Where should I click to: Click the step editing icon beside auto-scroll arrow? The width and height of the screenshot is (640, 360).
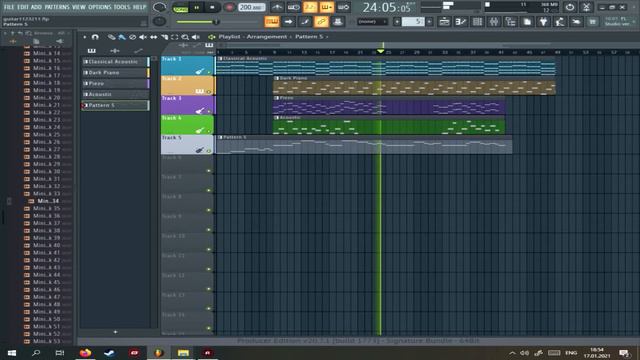click(x=305, y=22)
